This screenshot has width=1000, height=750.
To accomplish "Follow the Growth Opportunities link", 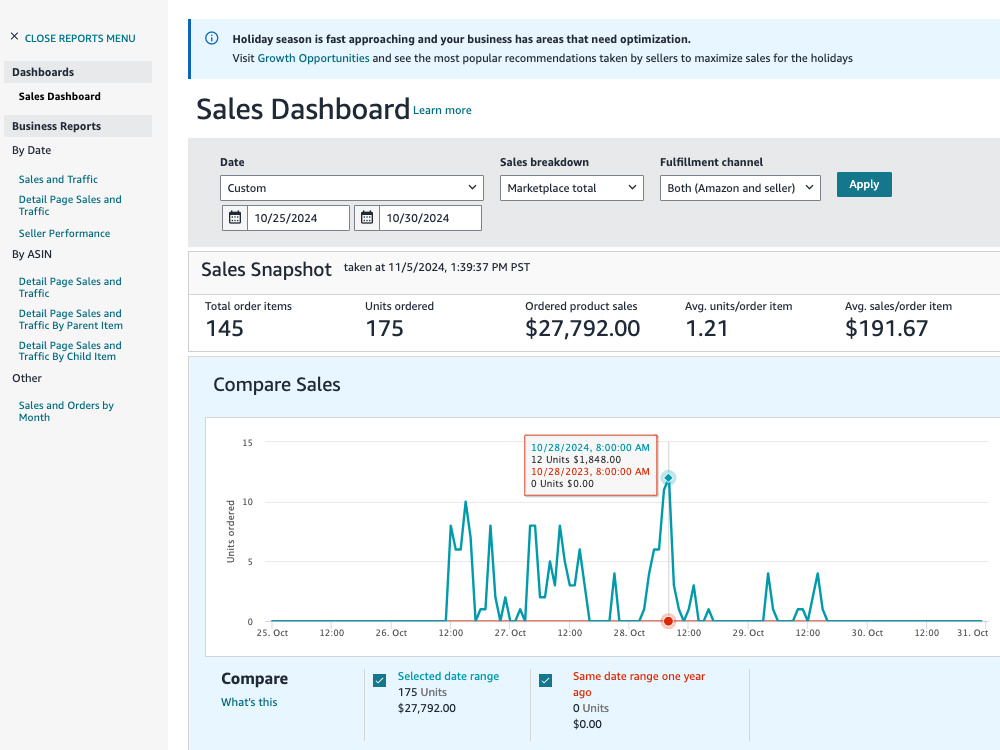I will click(313, 58).
